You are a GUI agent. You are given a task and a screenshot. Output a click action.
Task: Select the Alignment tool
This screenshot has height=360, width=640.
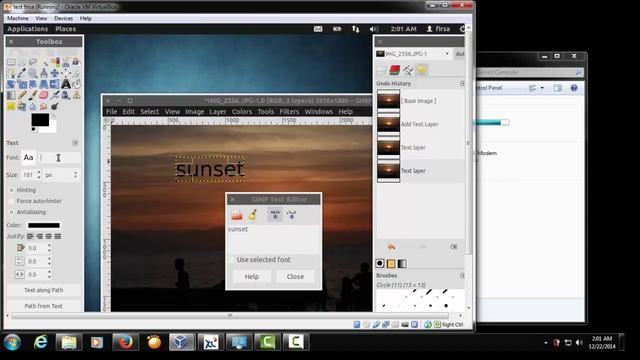click(66, 73)
